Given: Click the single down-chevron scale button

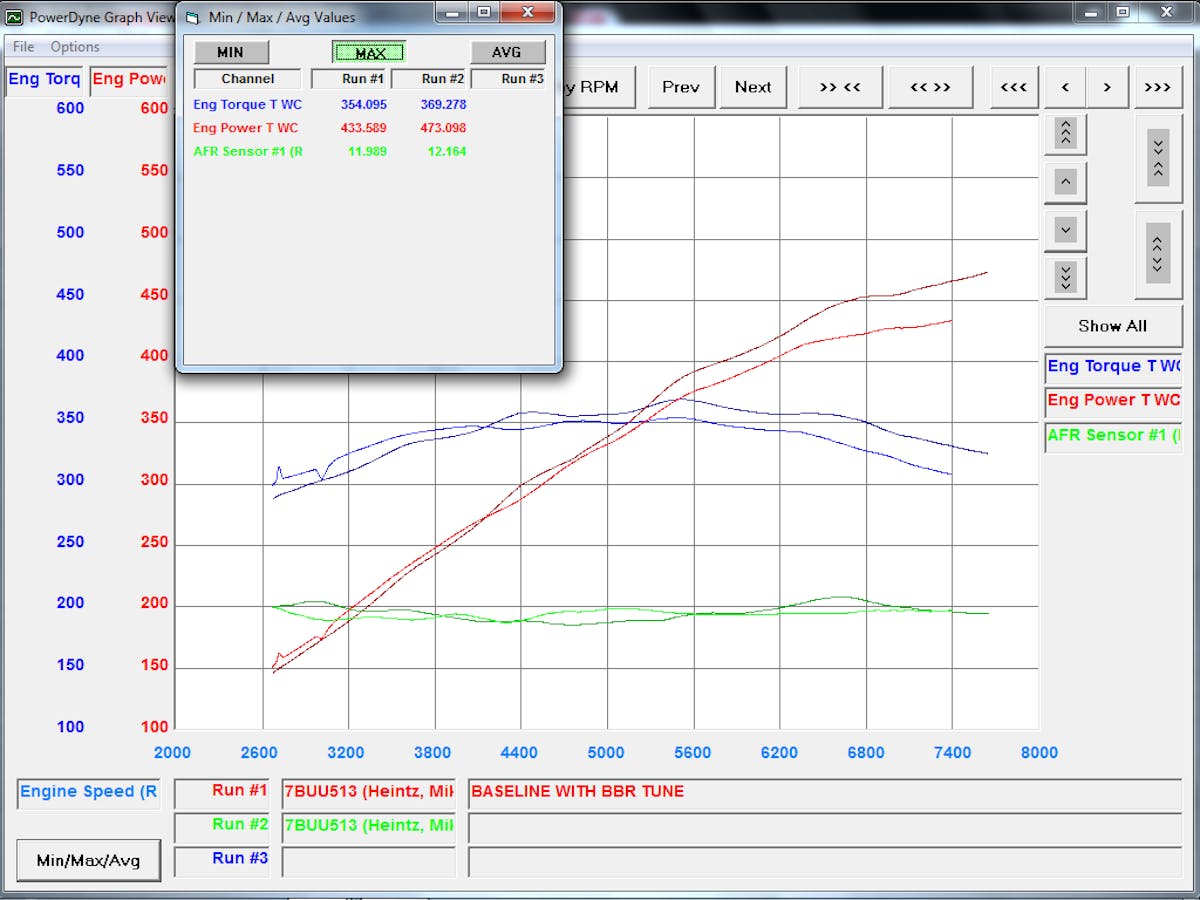Looking at the screenshot, I should click(1065, 231).
